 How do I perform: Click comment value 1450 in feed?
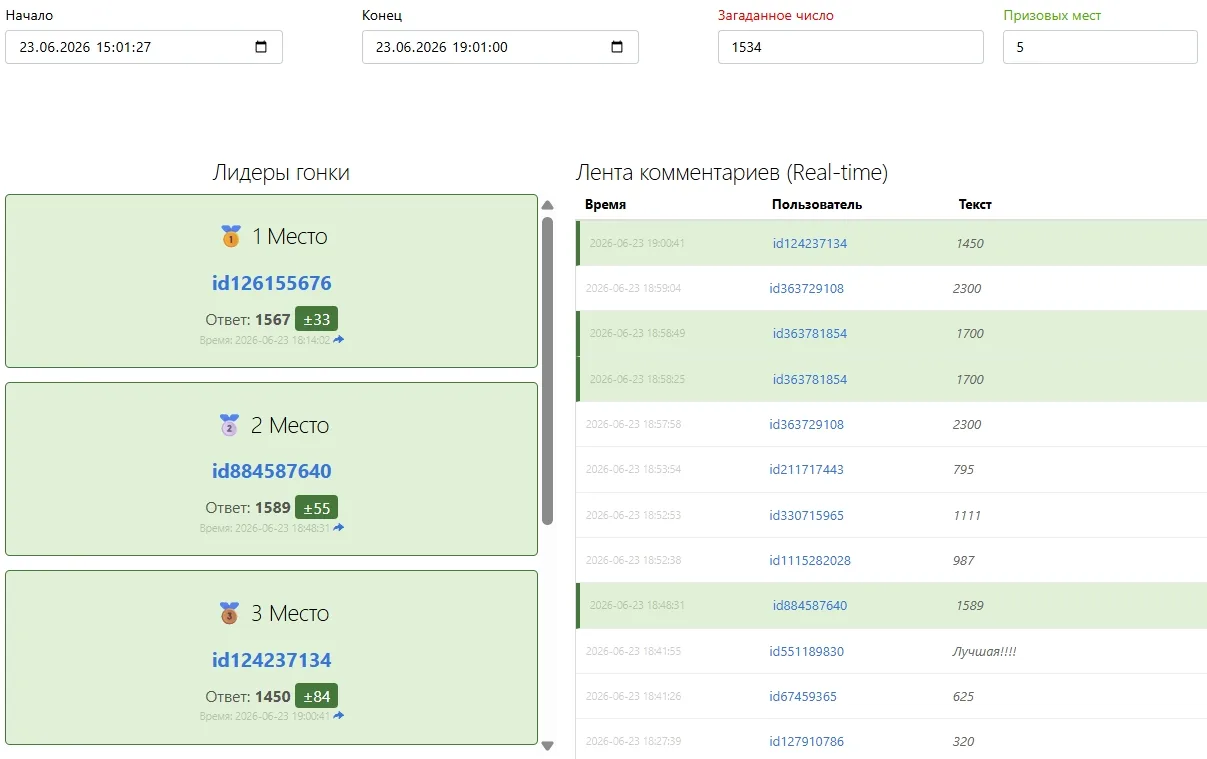click(970, 244)
